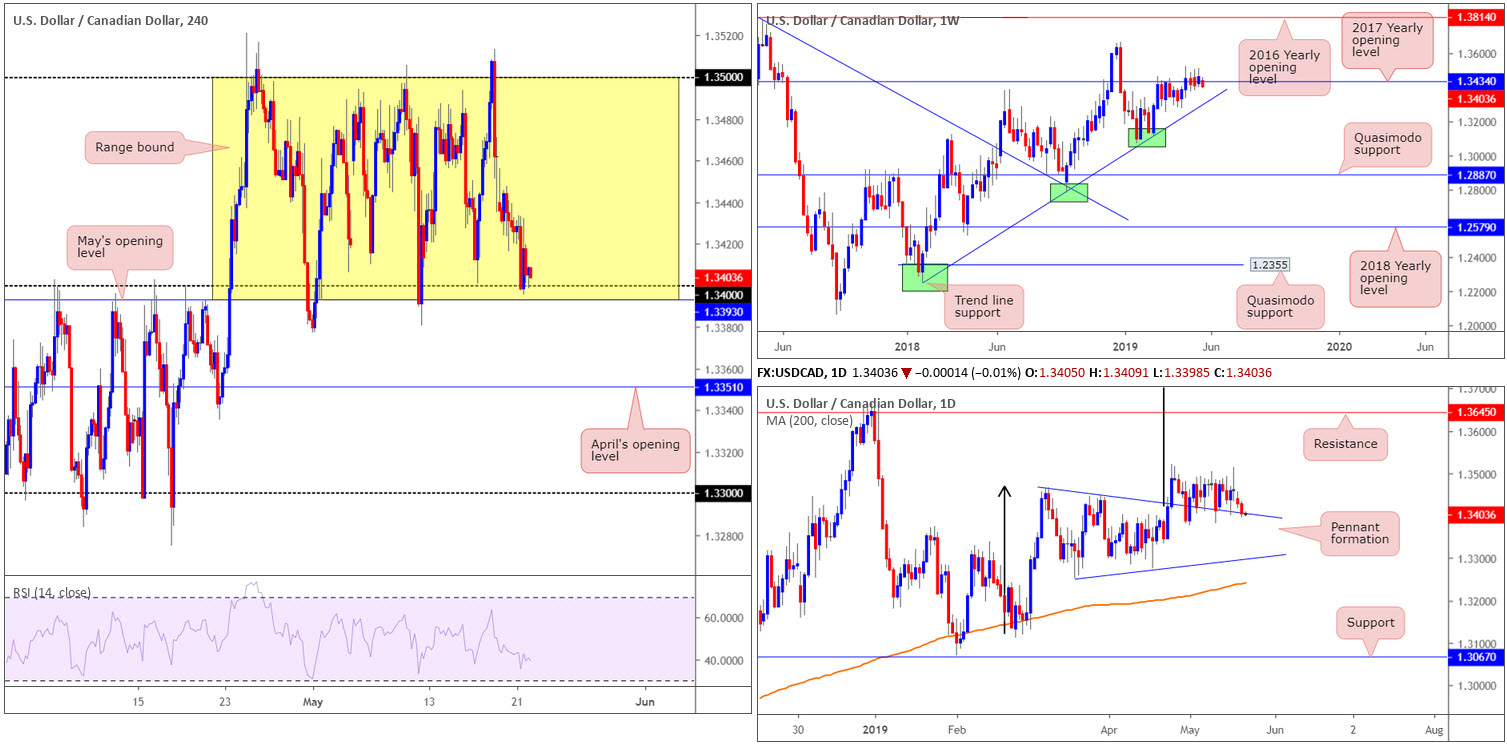Screen dimensions: 1507x745
Task: Click the '2020' date label on weekly chart
Action: pos(1339,345)
